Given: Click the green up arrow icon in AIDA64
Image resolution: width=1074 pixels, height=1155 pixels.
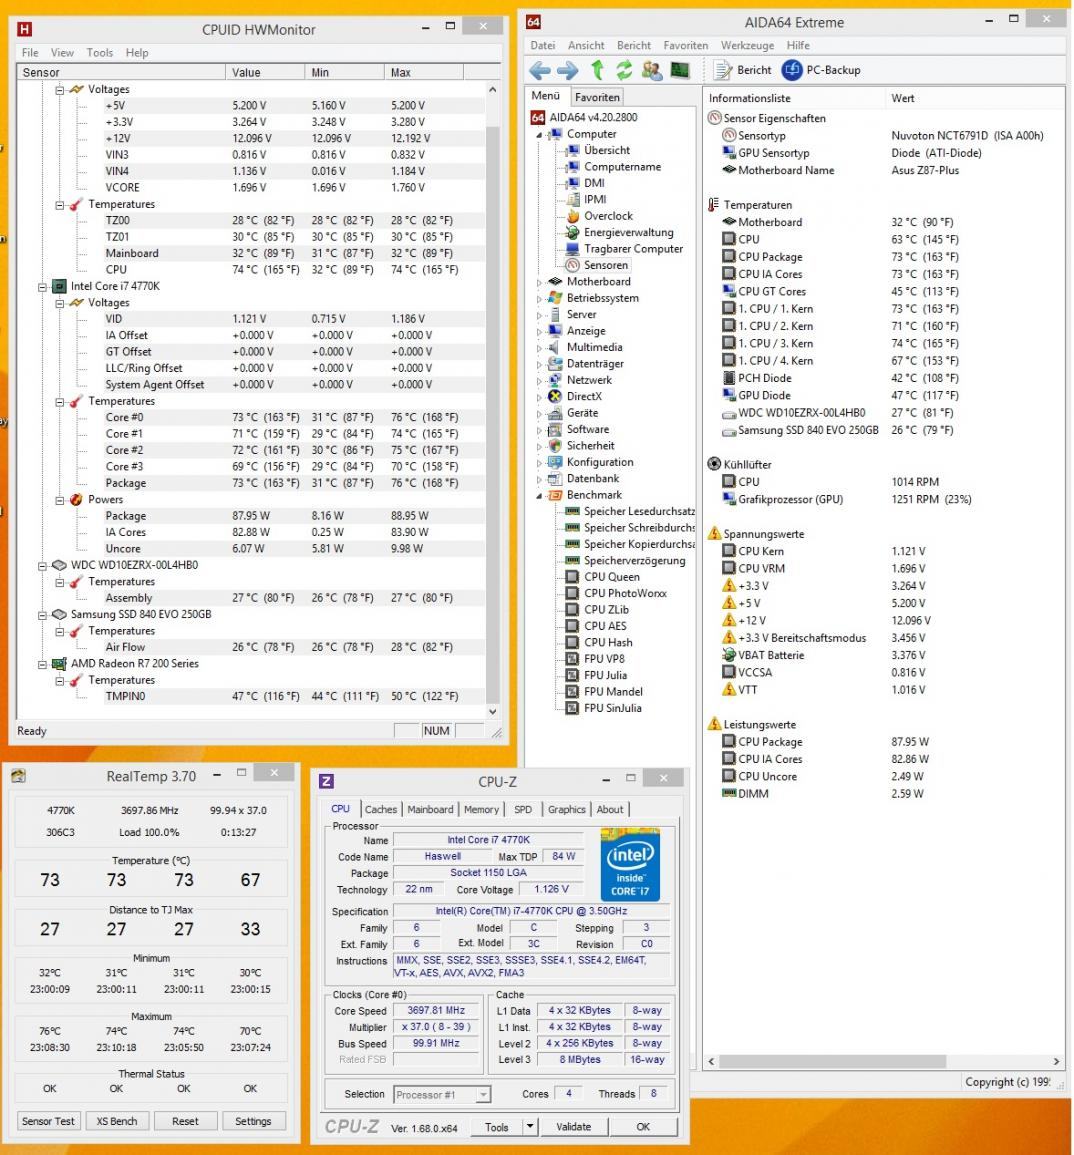Looking at the screenshot, I should tap(597, 70).
